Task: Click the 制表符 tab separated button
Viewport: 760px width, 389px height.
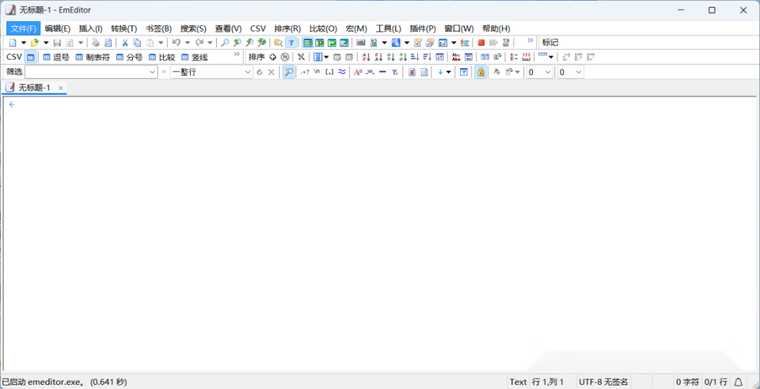Action: (93, 57)
